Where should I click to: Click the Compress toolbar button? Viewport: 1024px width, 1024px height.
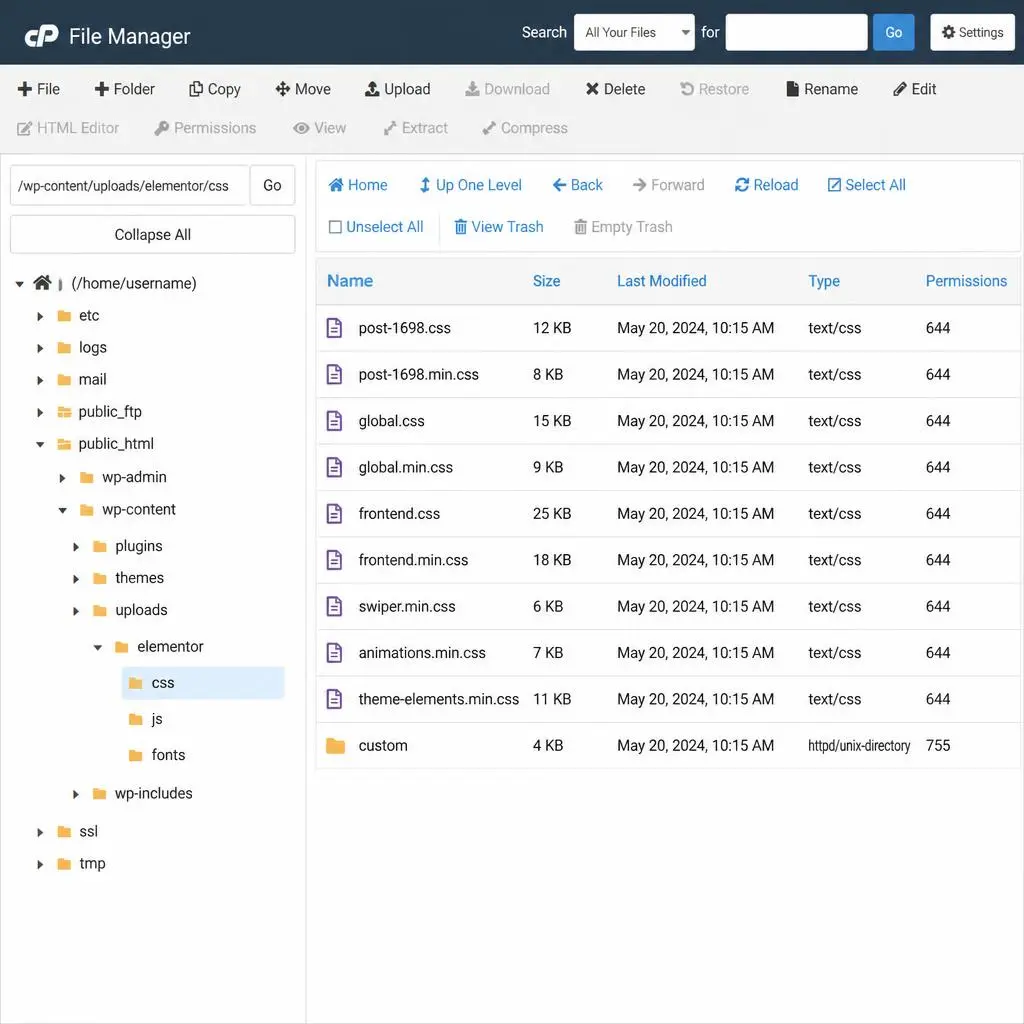pyautogui.click(x=525, y=128)
